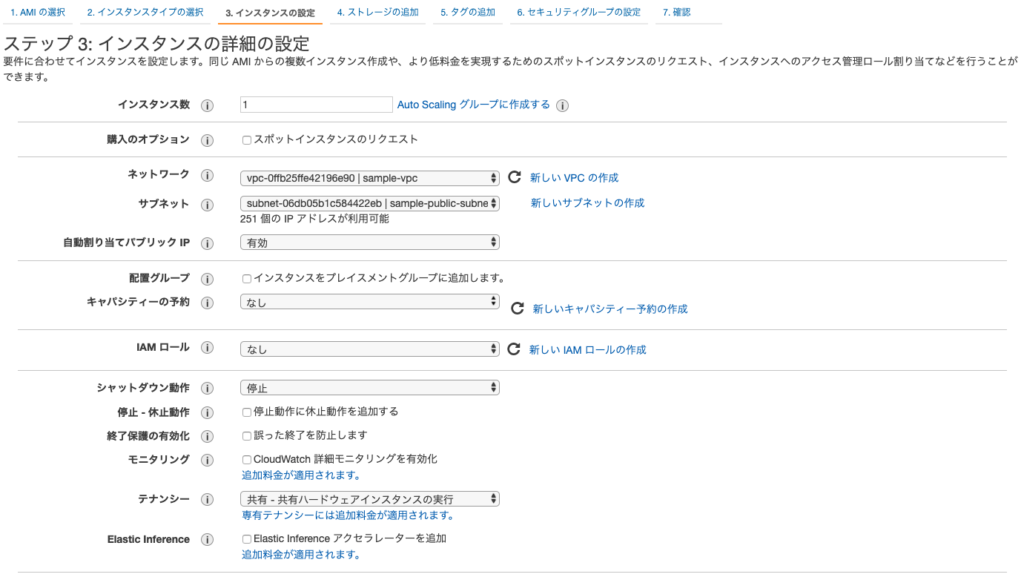This screenshot has height=577, width=1024.
Task: Expand the テナンシー dropdown
Action: [370, 499]
